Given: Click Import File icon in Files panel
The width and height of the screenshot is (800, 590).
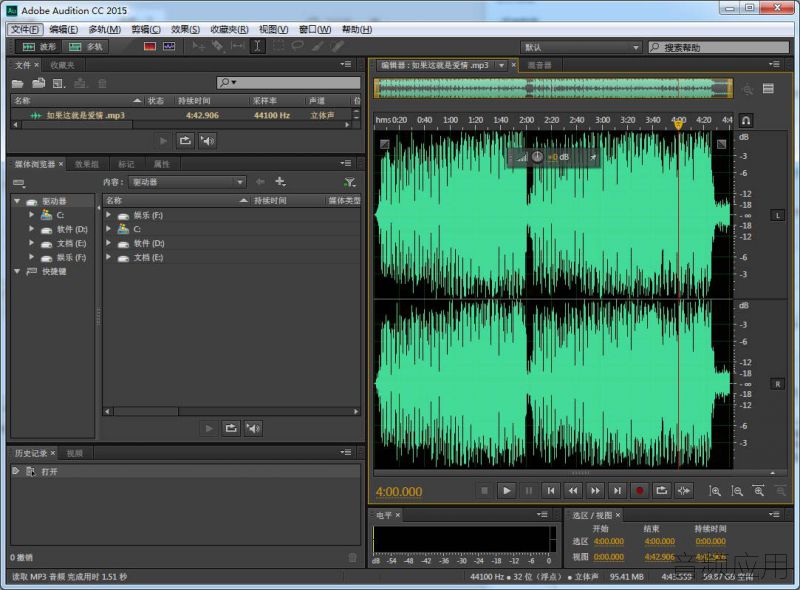Looking at the screenshot, I should pos(39,83).
